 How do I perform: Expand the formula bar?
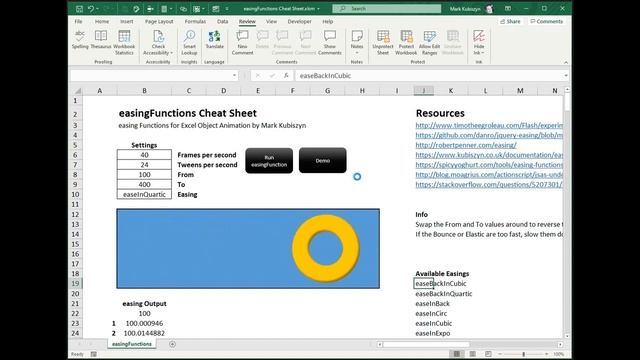coord(565,76)
